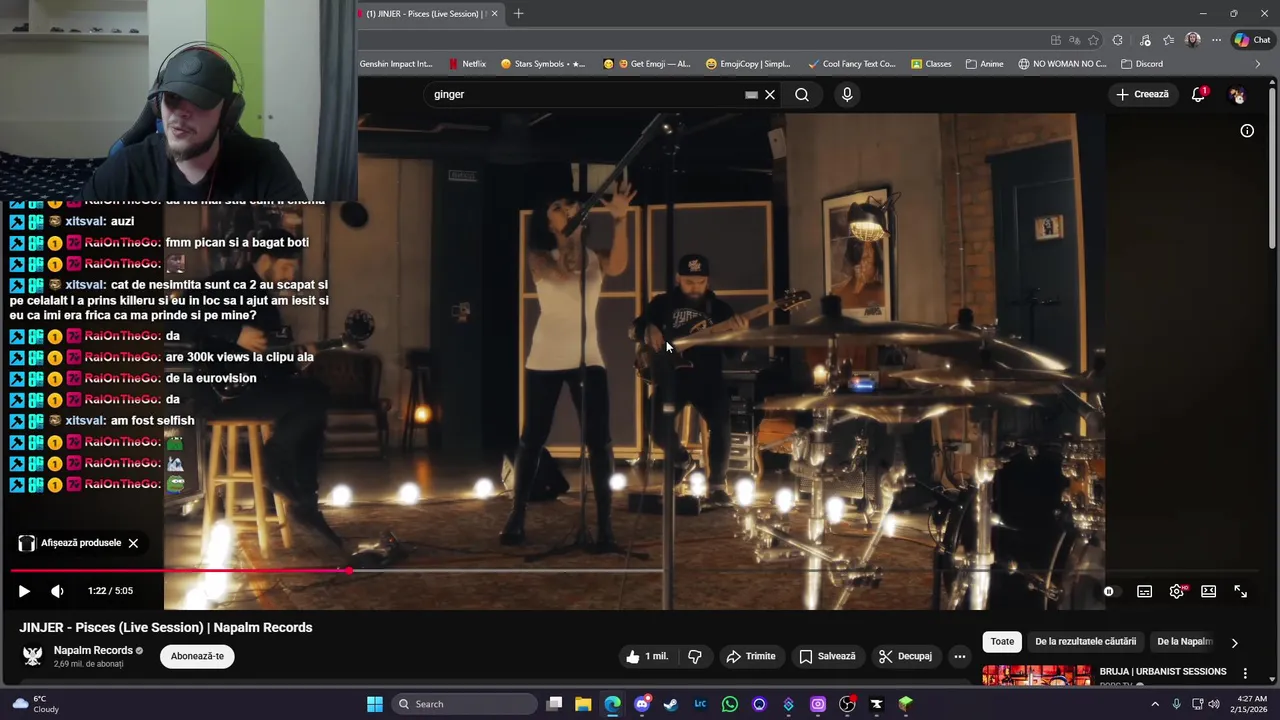Image resolution: width=1280 pixels, height=720 pixels.
Task: Start voice search with the microphone
Action: click(847, 94)
